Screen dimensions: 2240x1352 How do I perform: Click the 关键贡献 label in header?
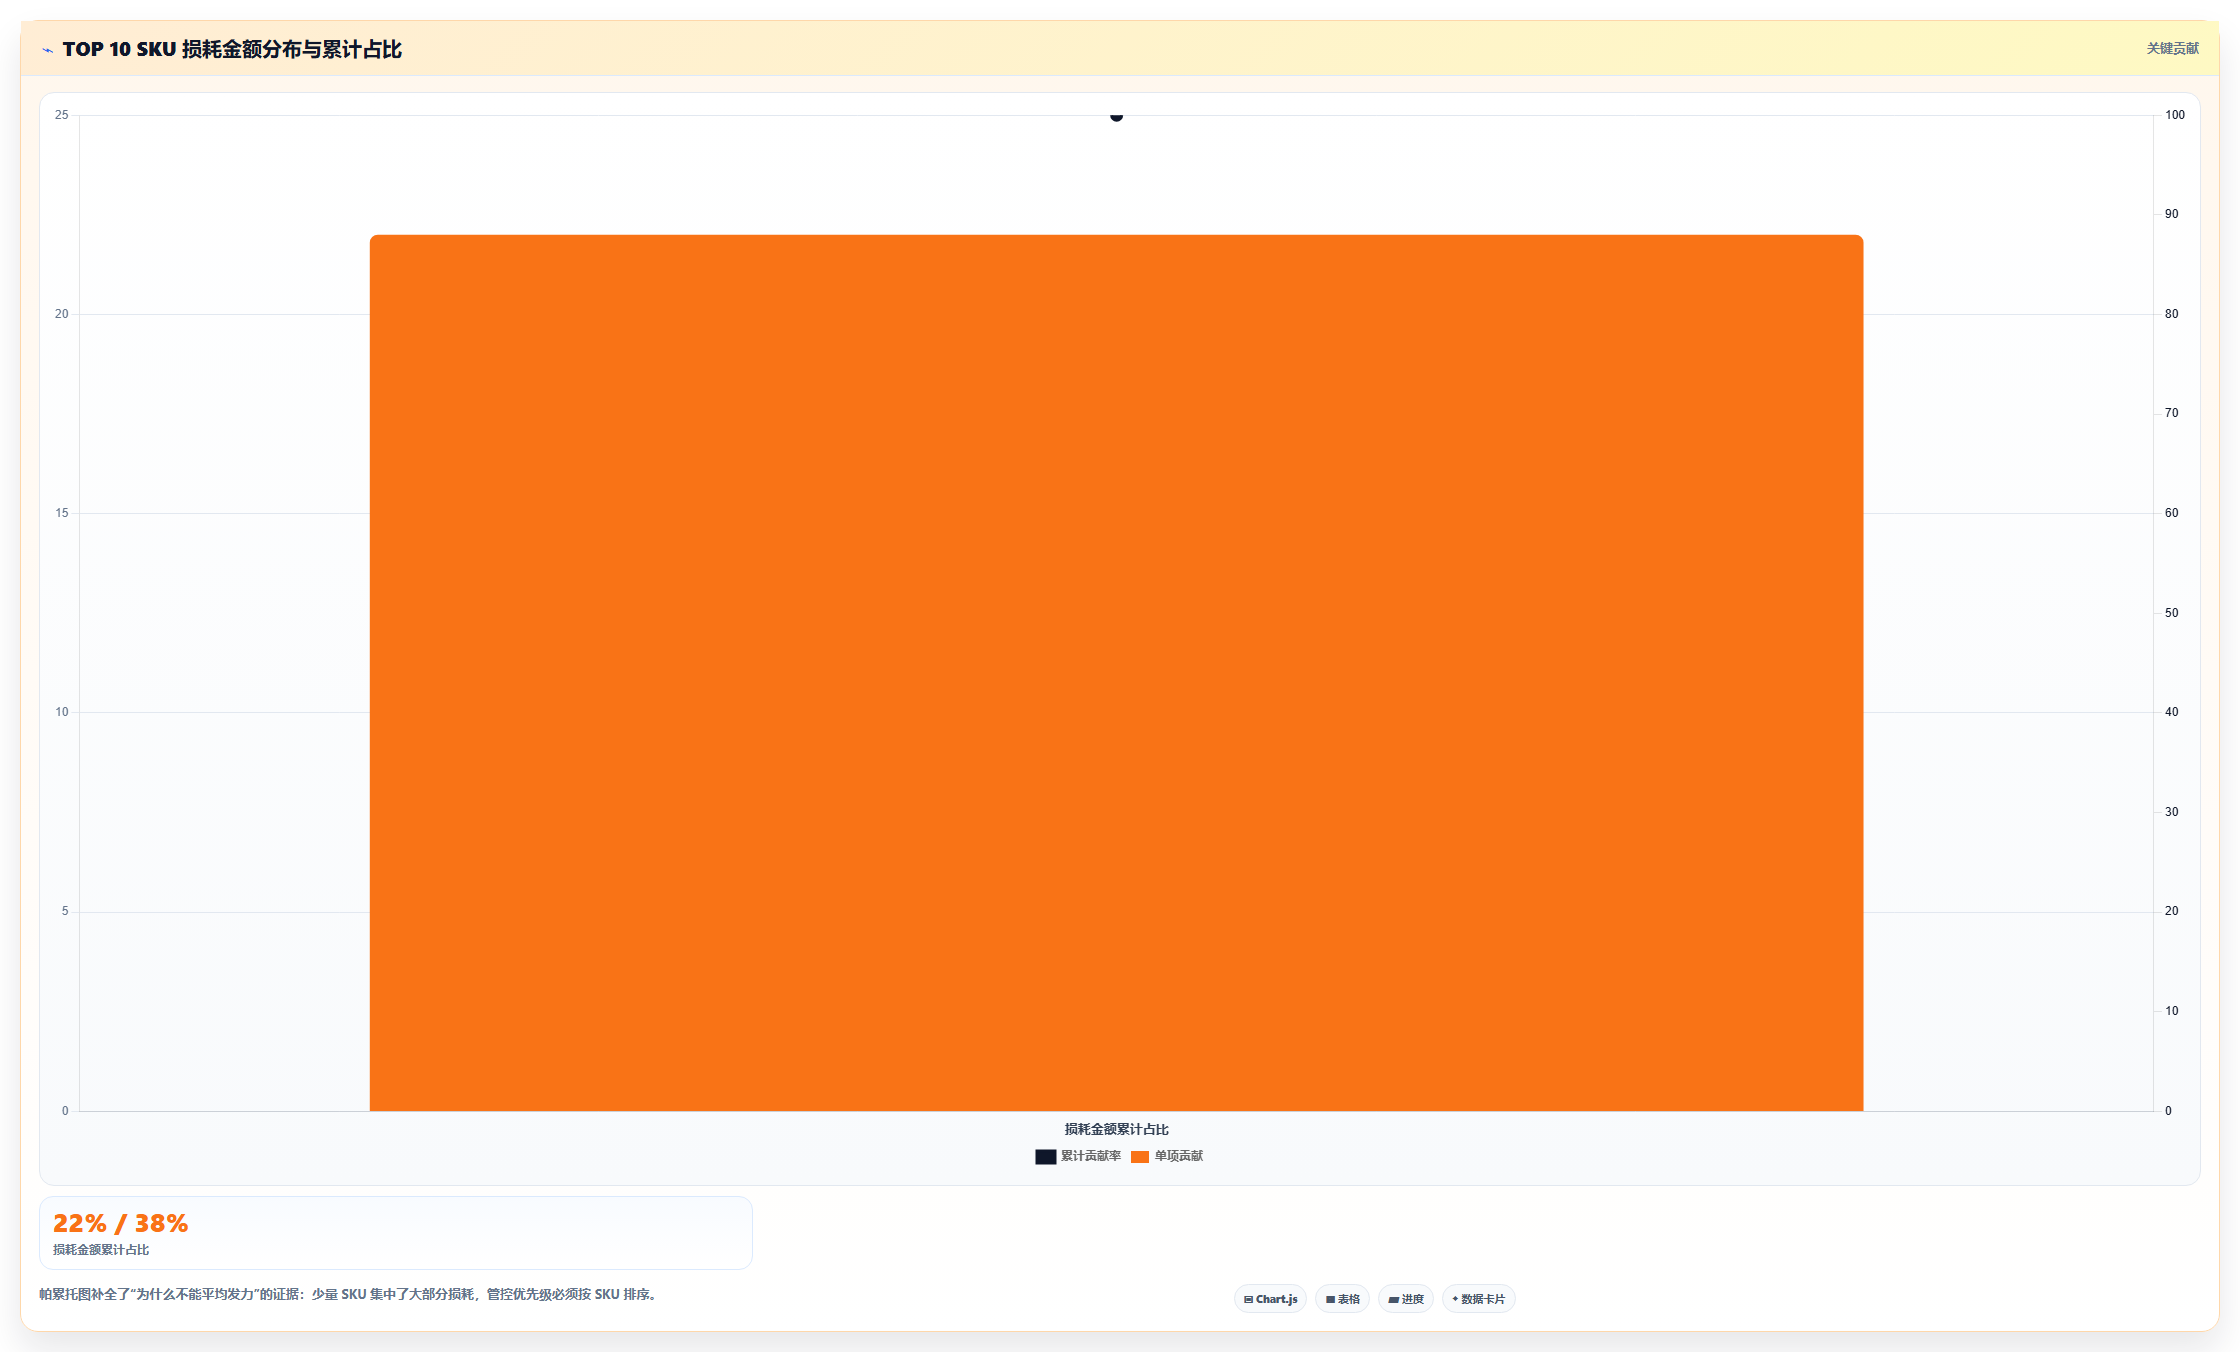coord(2172,48)
